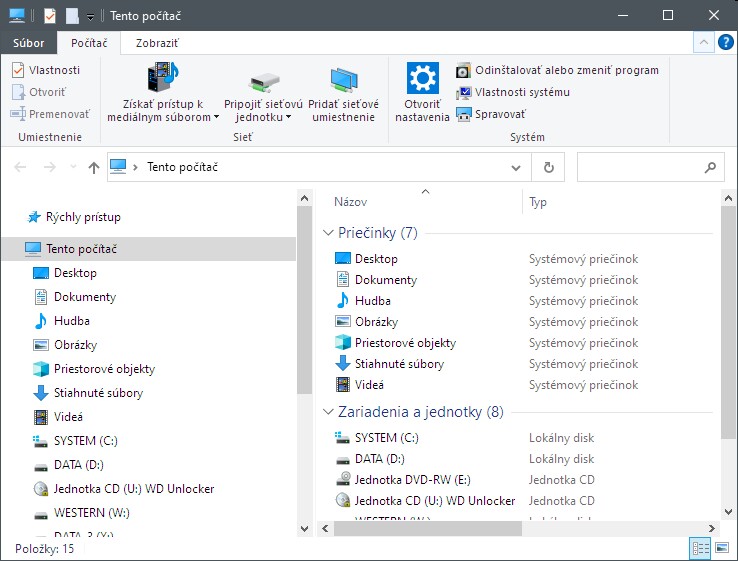Go back with the left arrow

(20, 167)
